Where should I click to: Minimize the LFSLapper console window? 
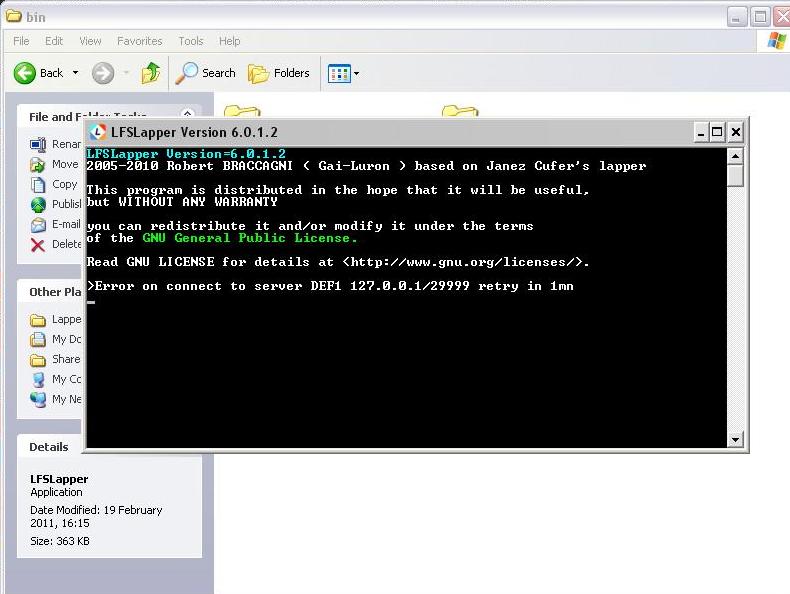pos(700,133)
